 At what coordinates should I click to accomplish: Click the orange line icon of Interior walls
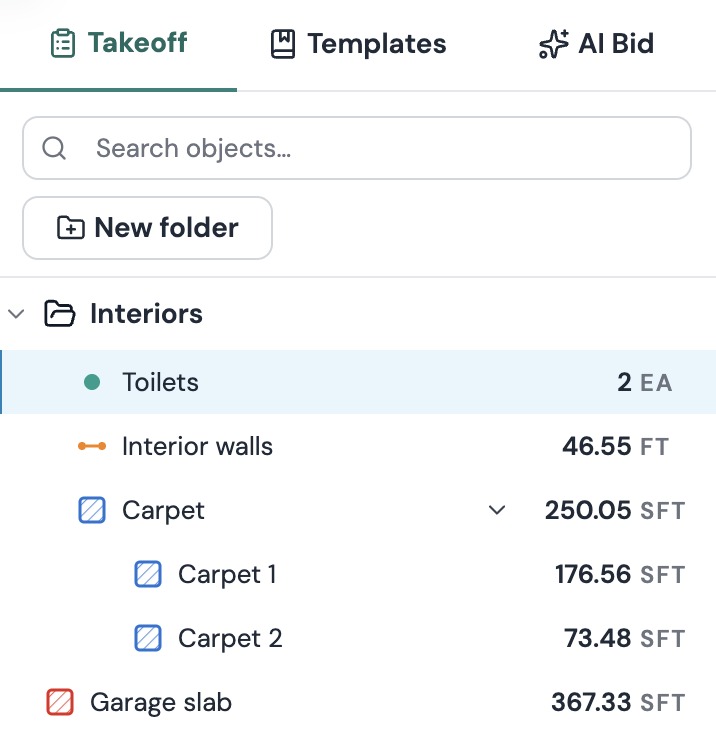pyautogui.click(x=92, y=446)
